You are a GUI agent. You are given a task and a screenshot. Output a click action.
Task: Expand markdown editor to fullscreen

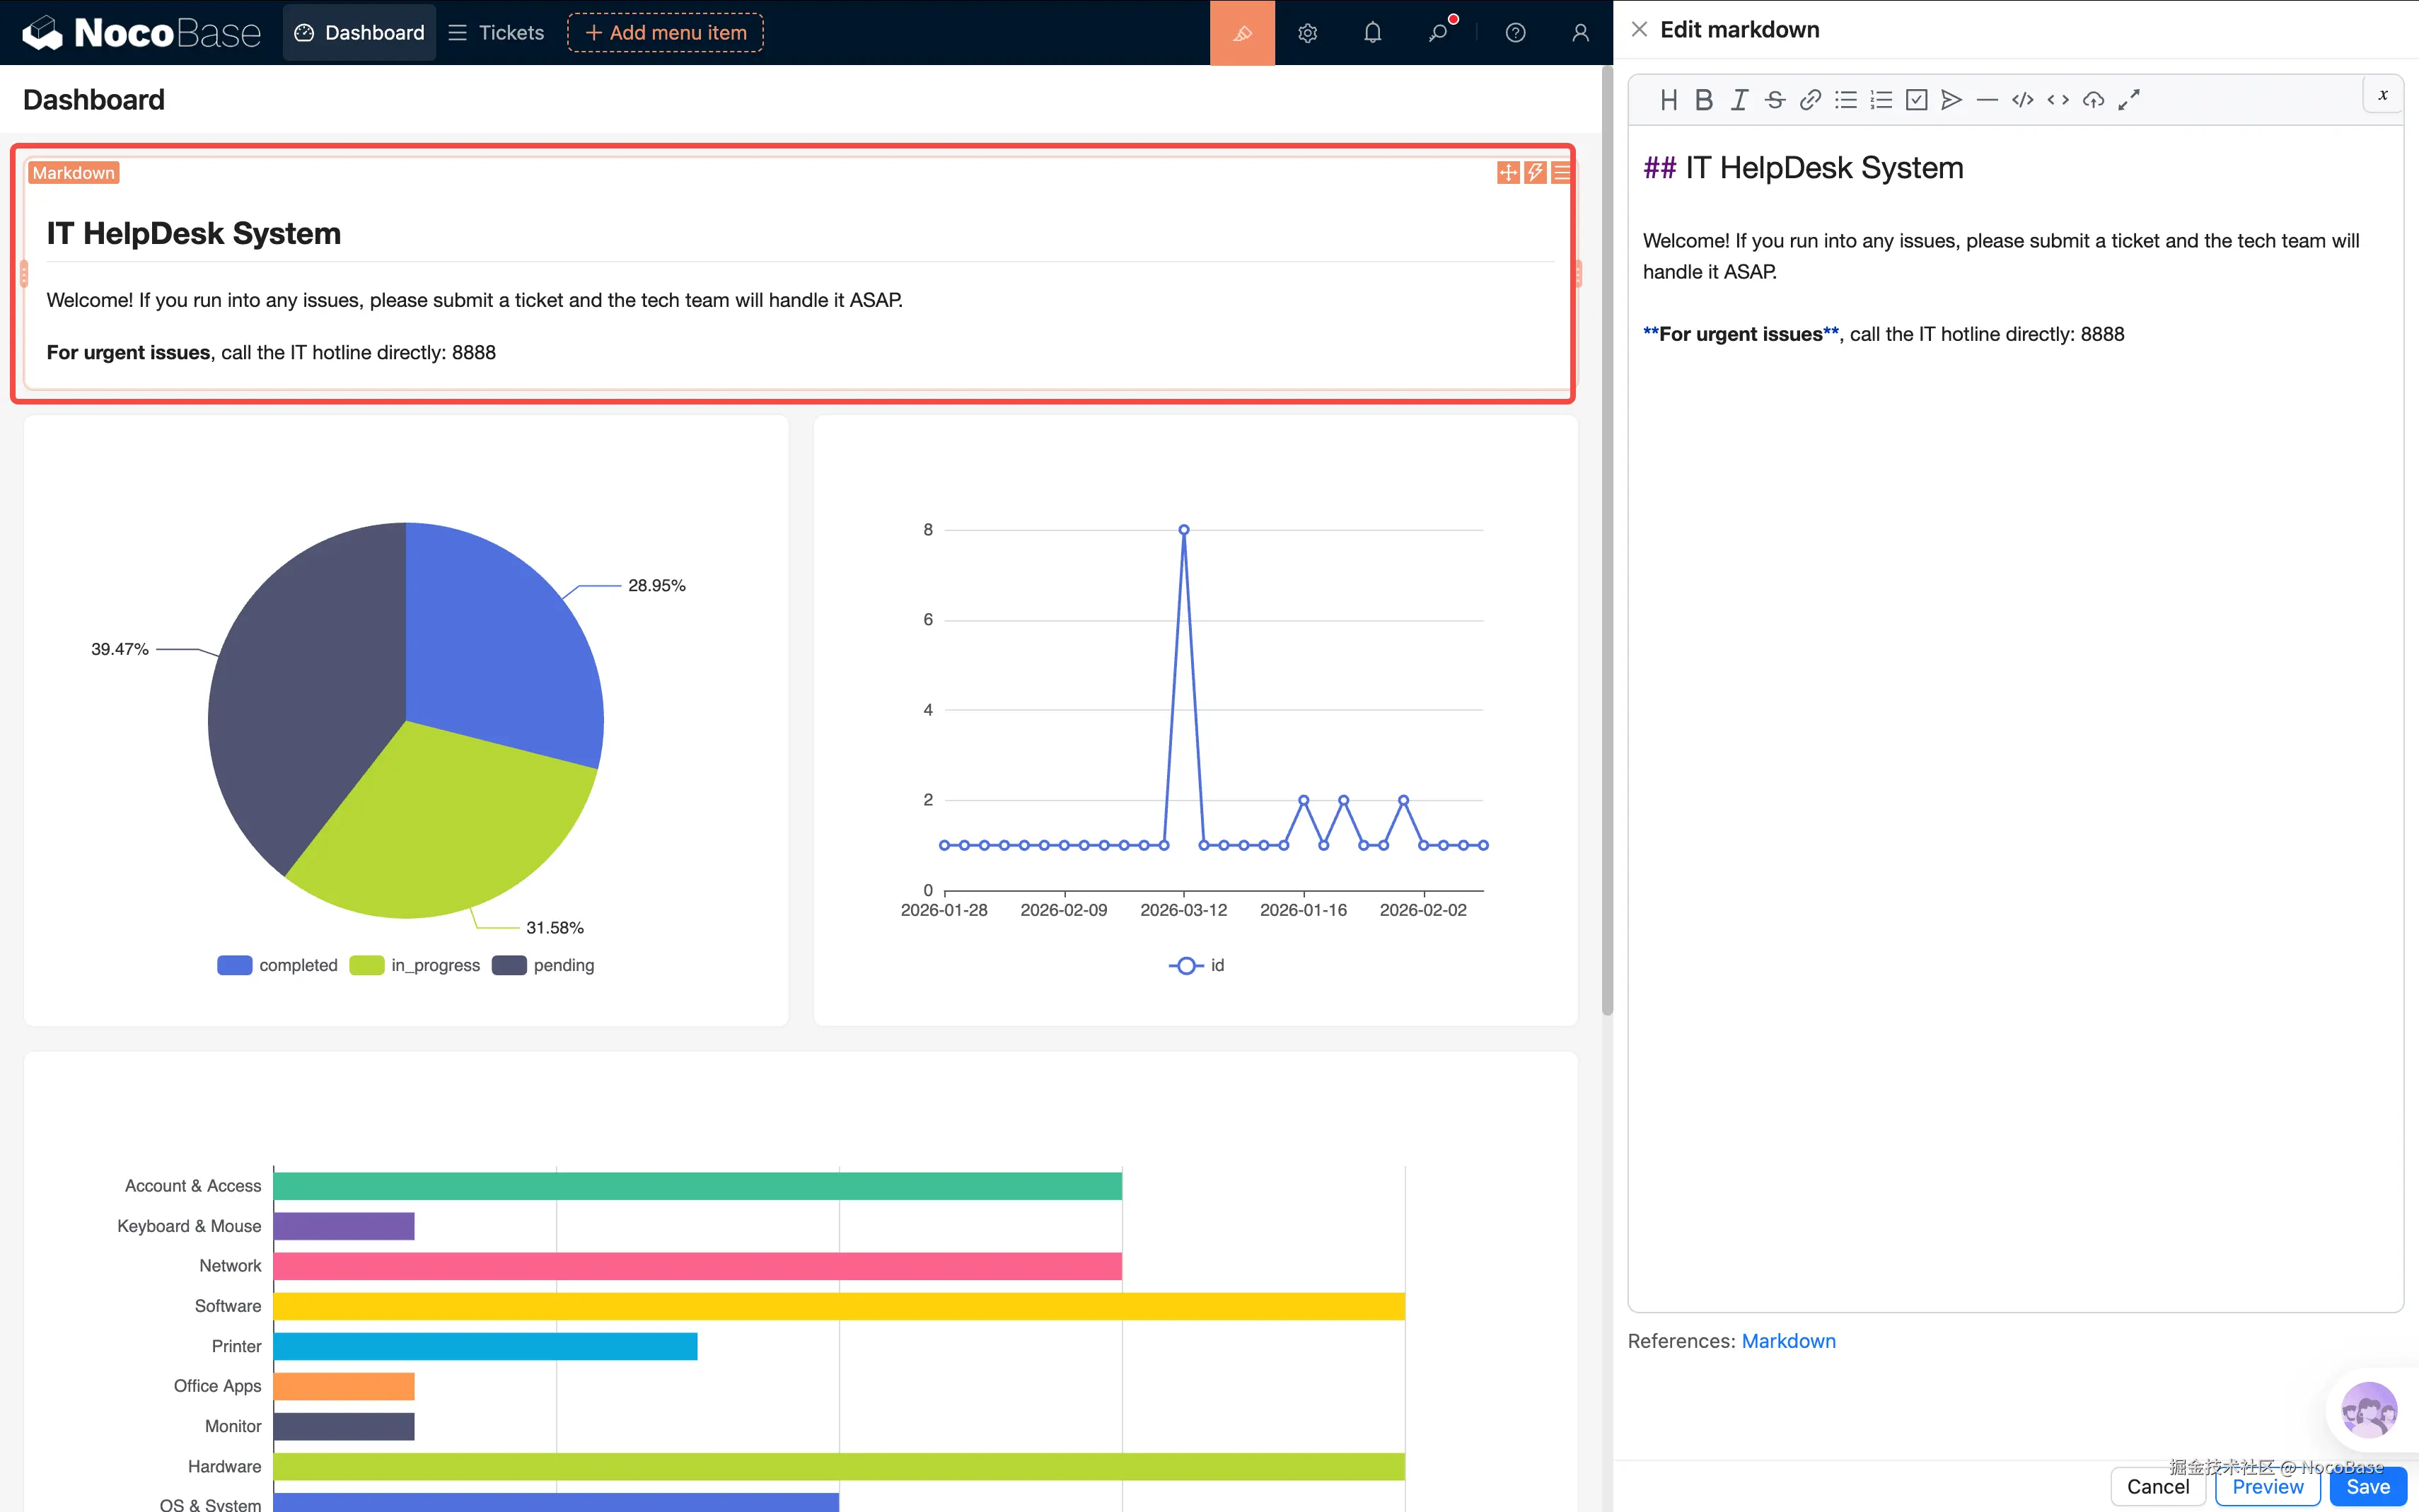click(2128, 99)
